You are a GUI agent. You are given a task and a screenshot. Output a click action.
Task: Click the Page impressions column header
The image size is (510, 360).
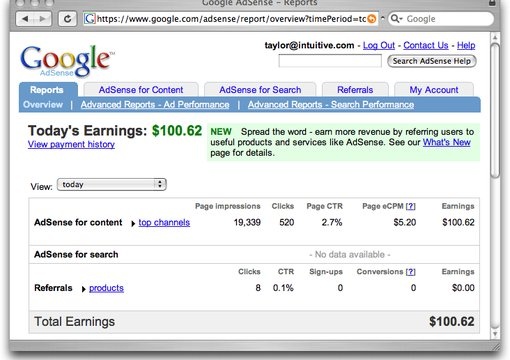click(228, 206)
